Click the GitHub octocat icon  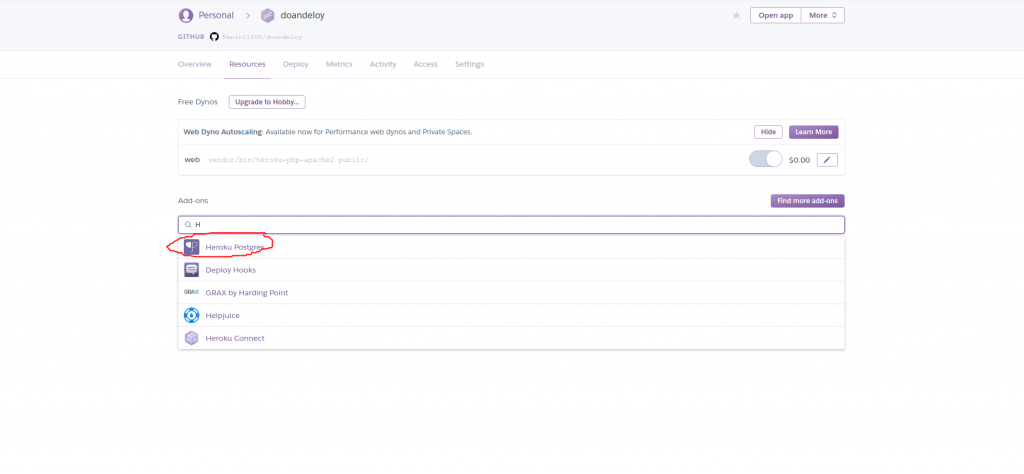(214, 37)
